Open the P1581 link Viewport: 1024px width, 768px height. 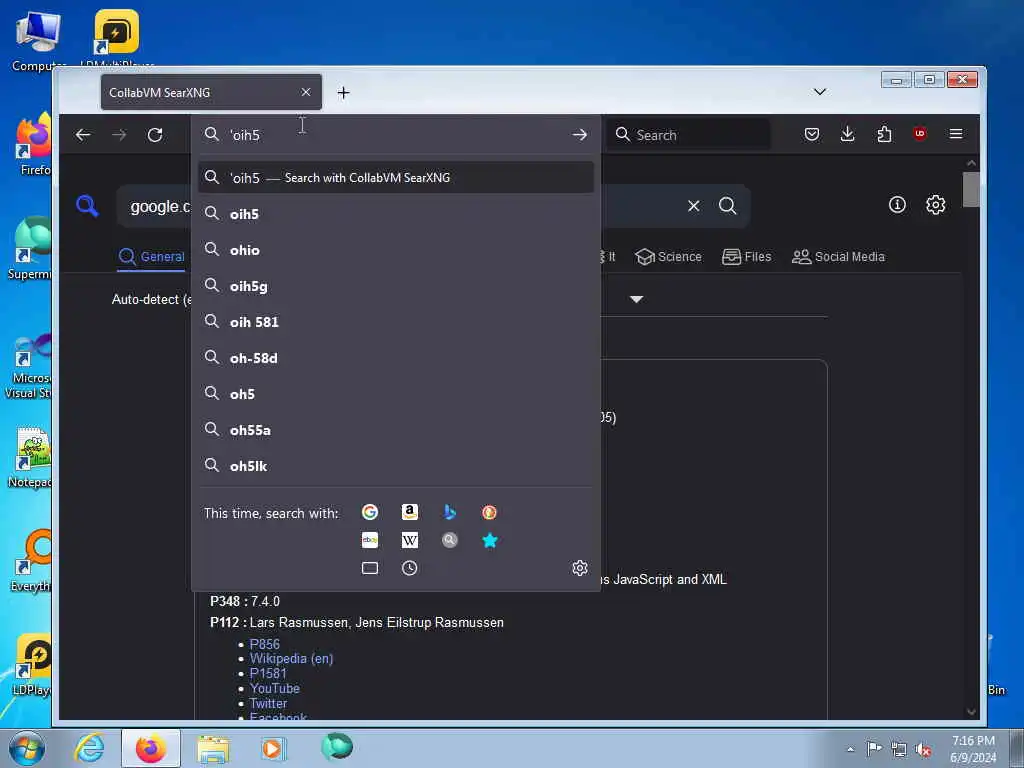(x=268, y=673)
